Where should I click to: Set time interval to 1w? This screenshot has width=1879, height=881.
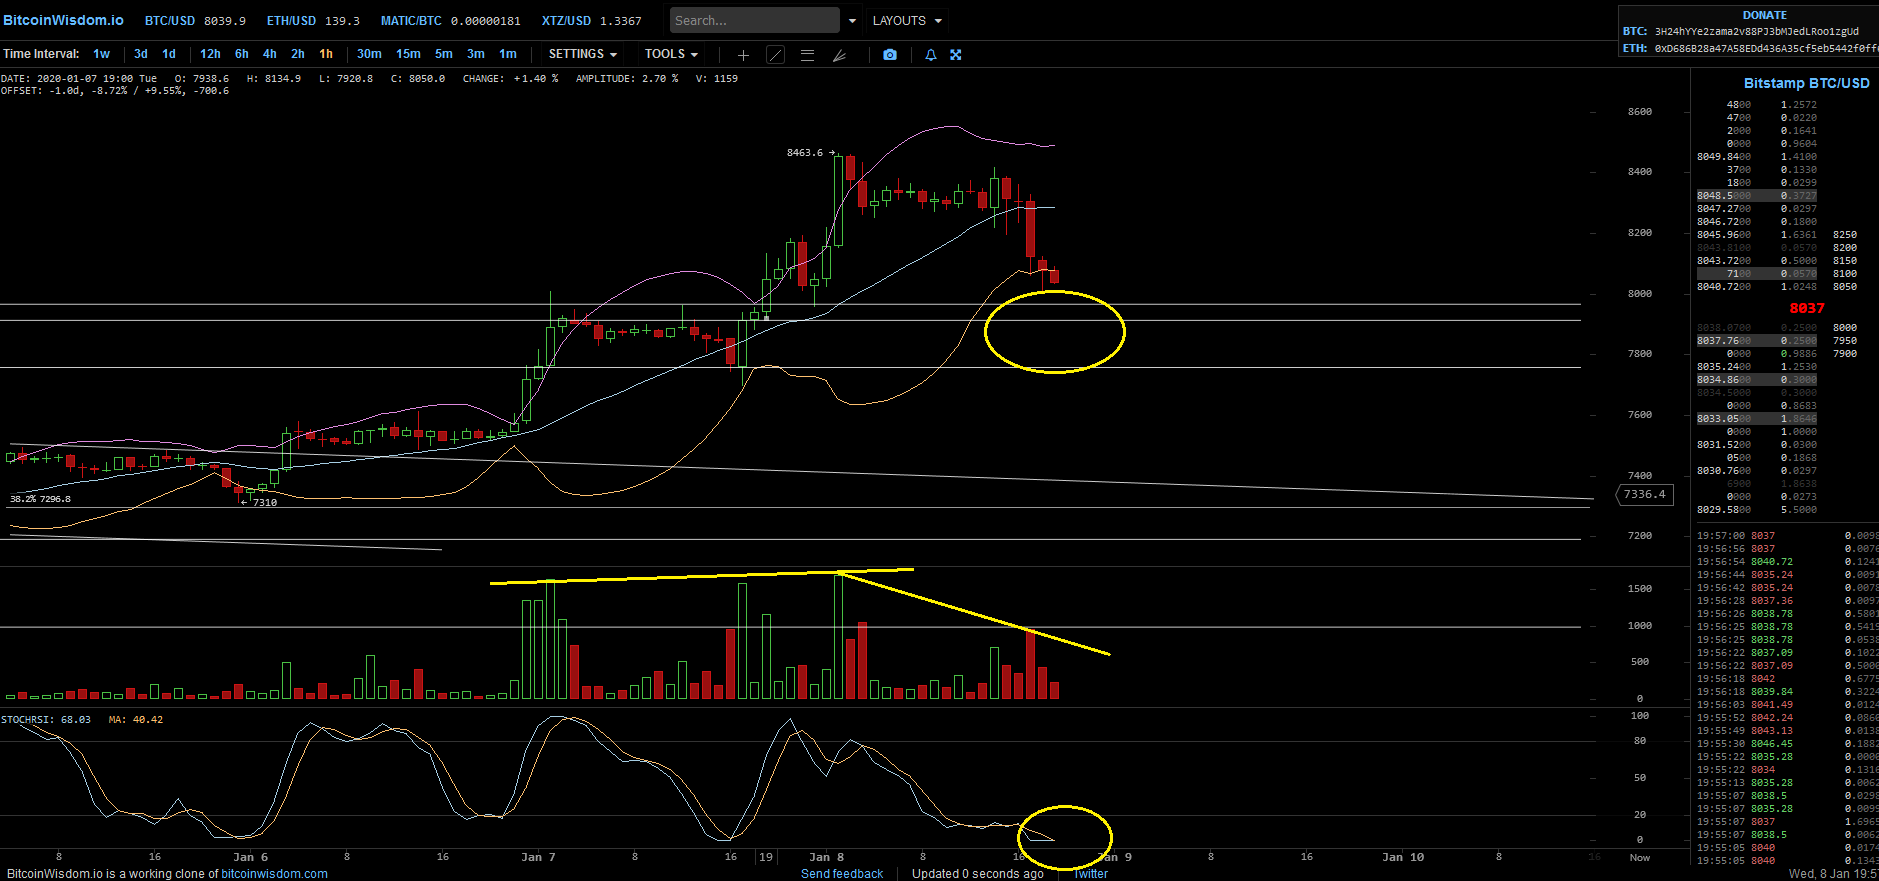(x=101, y=54)
